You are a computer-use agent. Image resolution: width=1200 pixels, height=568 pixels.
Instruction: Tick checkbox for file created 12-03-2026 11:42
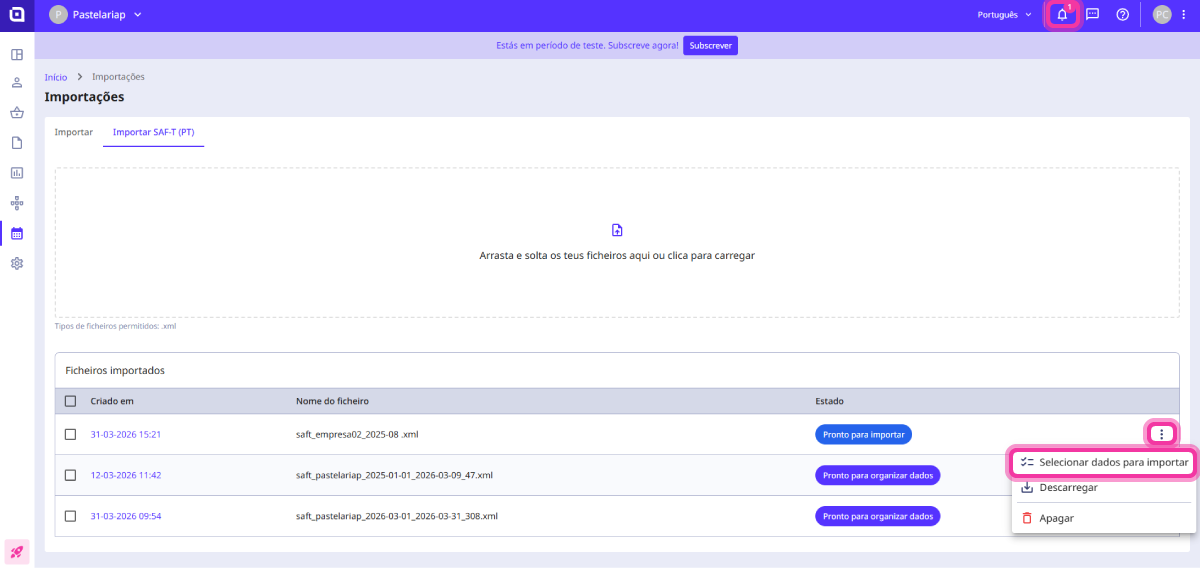(x=70, y=475)
